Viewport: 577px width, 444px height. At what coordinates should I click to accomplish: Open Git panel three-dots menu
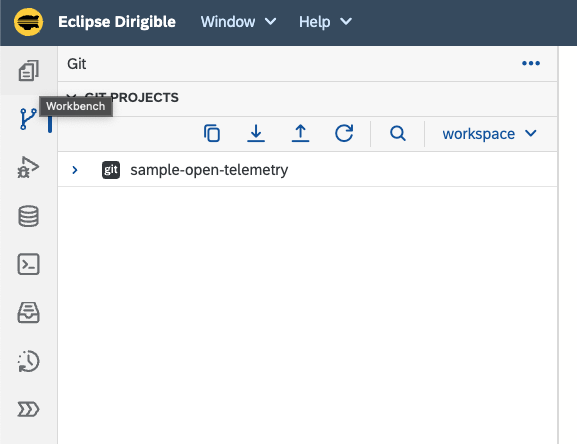(x=531, y=64)
